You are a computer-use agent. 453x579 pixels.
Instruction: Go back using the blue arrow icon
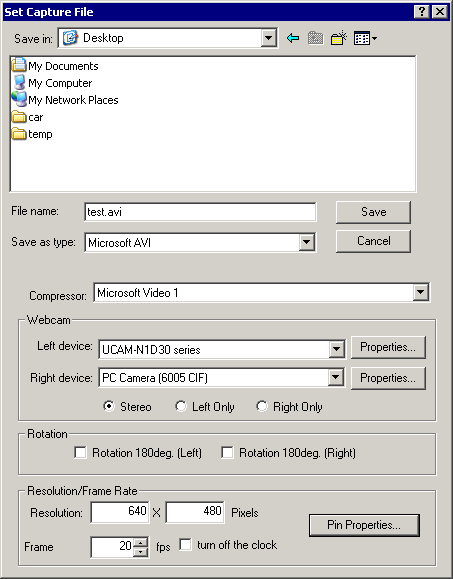293,38
